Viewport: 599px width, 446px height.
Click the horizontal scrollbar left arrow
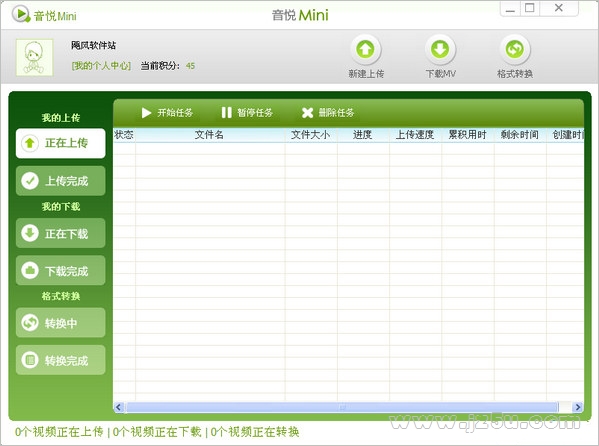click(118, 407)
